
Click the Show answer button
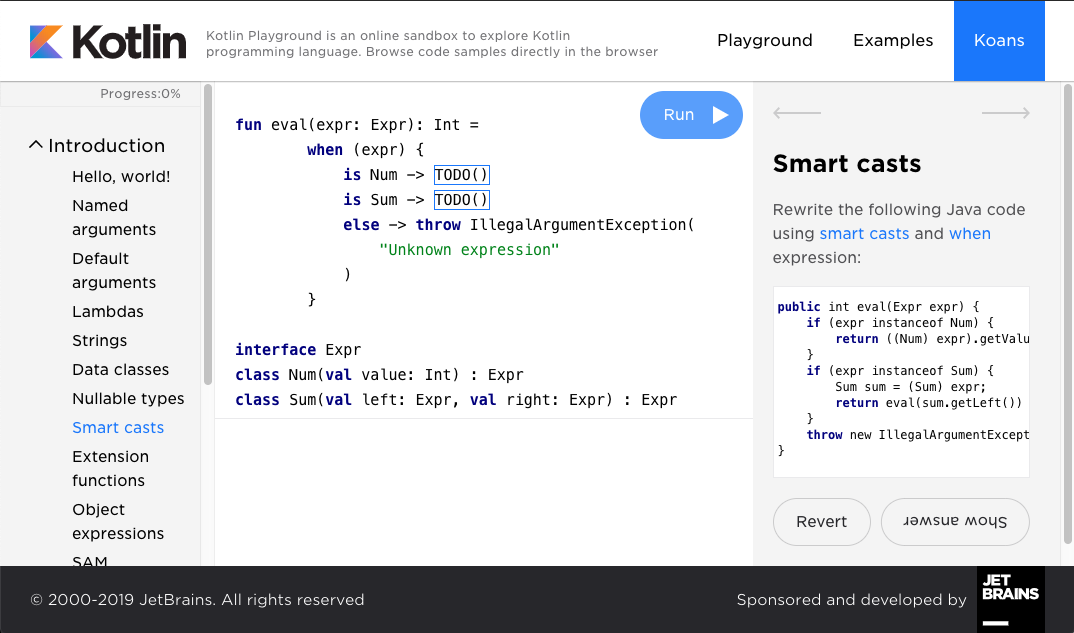tap(955, 522)
